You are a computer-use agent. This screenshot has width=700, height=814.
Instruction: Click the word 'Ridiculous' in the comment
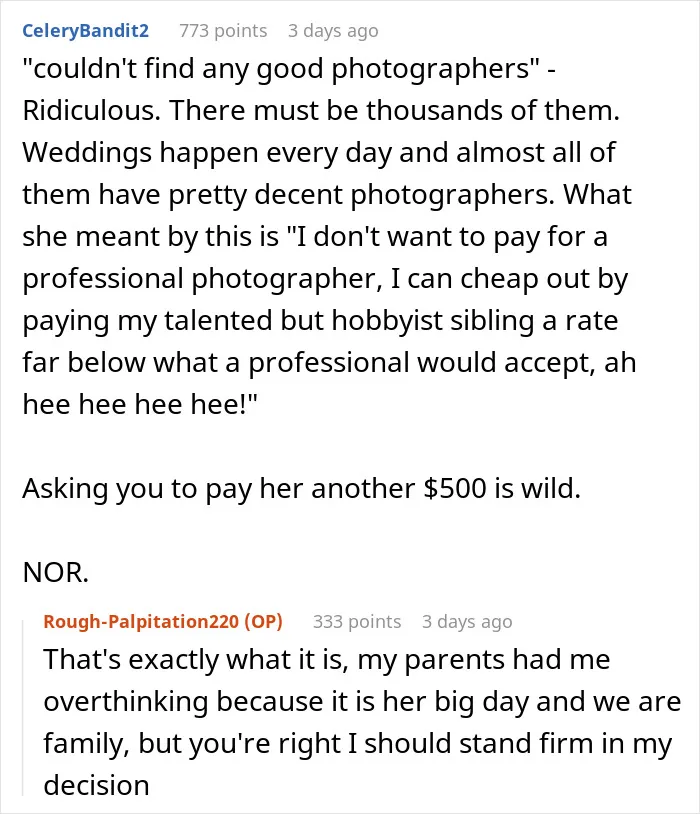tap(91, 111)
